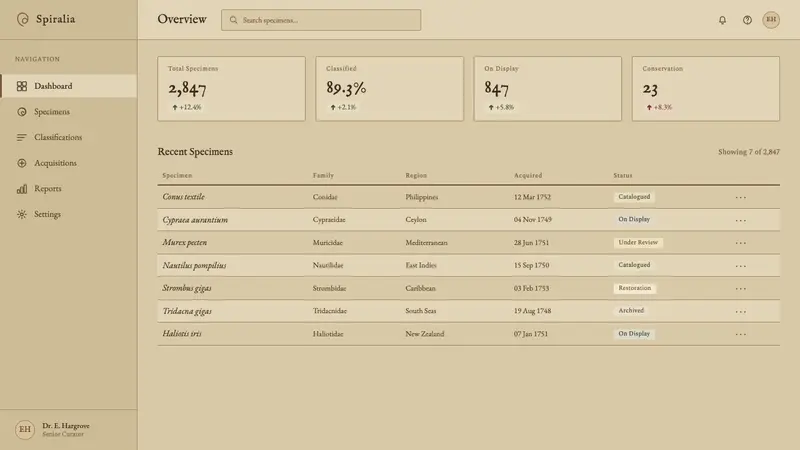
Task: Go to Dashboard in navigation
Action: [68, 86]
